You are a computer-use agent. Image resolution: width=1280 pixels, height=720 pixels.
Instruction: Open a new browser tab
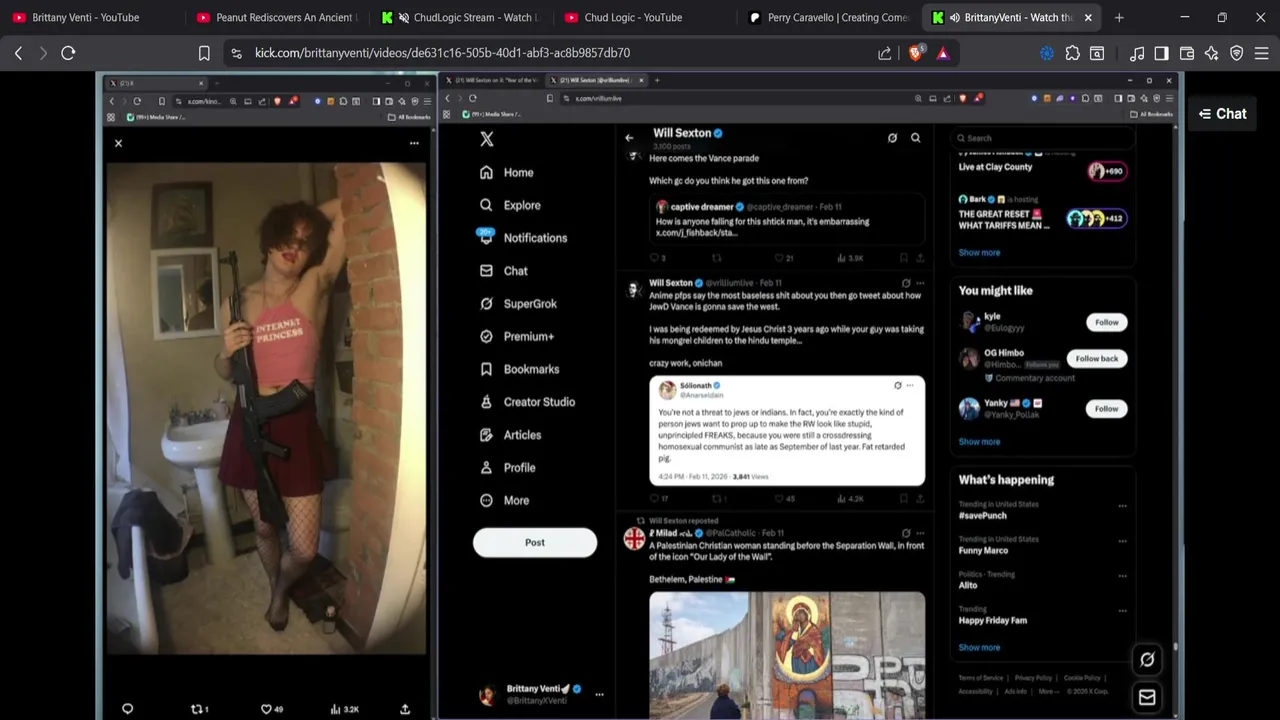pyautogui.click(x=1119, y=17)
